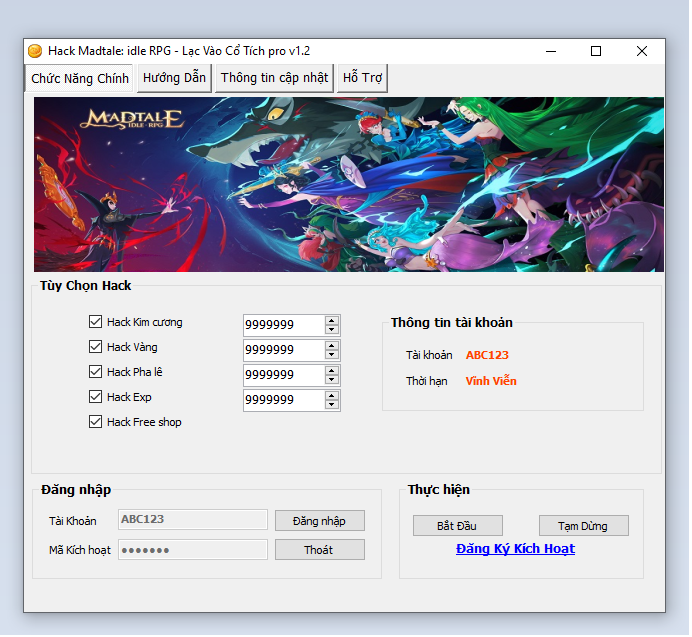
Task: Click the Đăng nhập button
Action: [x=319, y=521]
